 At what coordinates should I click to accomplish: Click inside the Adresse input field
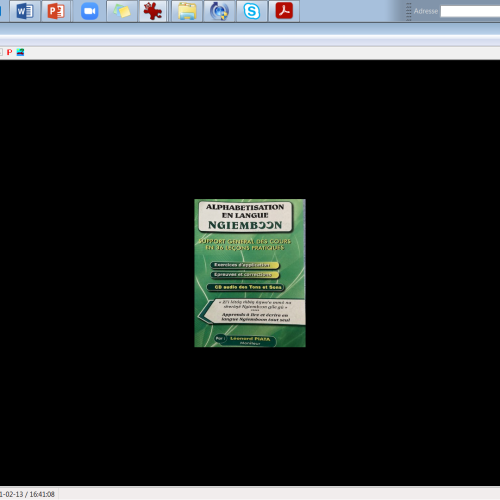coord(470,11)
